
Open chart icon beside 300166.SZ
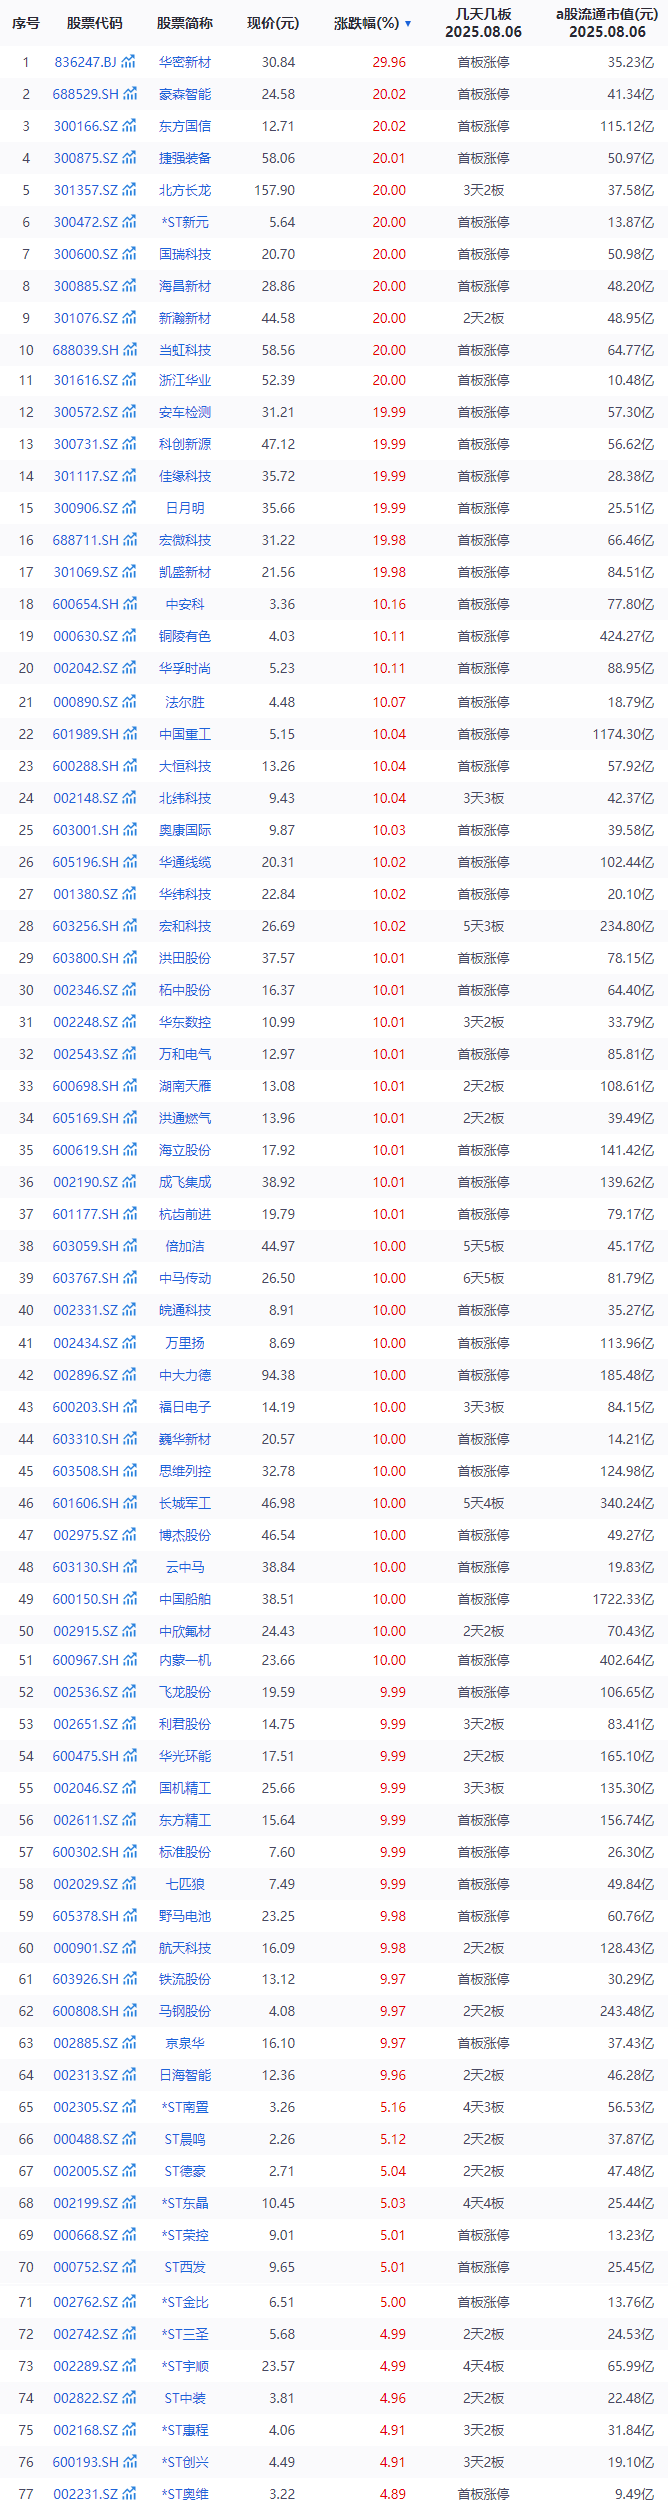click(x=129, y=126)
